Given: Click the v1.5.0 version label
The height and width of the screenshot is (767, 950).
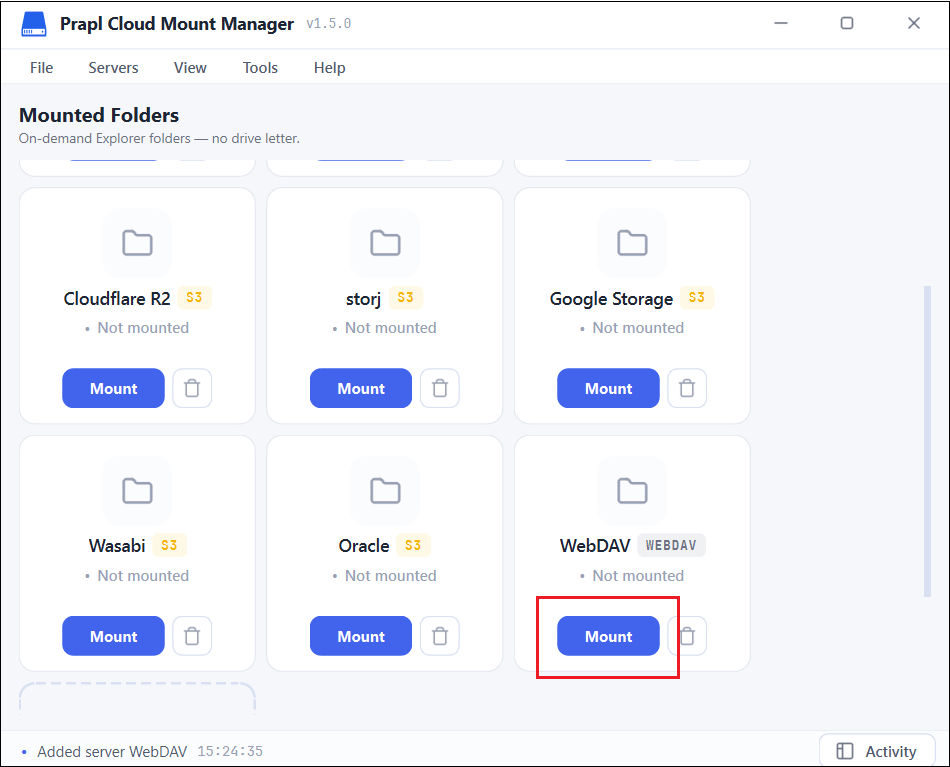Looking at the screenshot, I should tap(328, 24).
